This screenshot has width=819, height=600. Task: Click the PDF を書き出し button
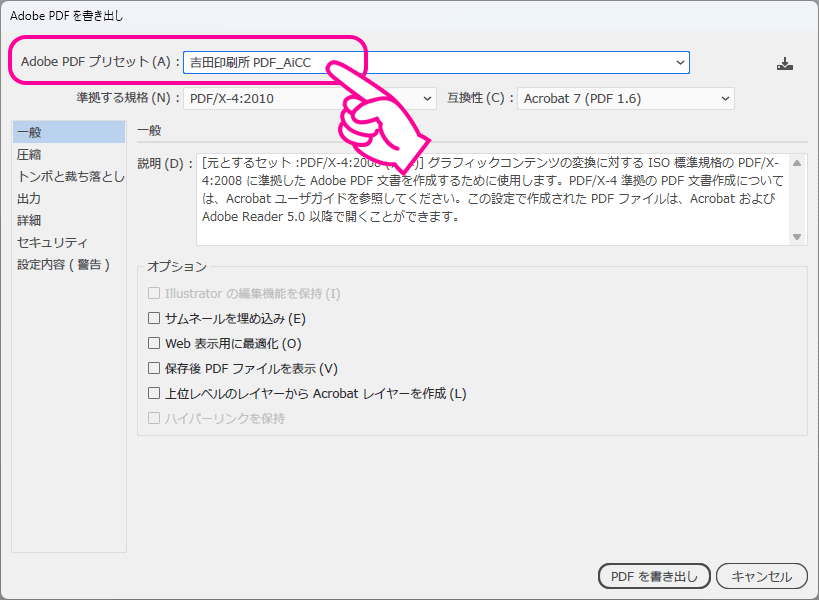pyautogui.click(x=654, y=577)
